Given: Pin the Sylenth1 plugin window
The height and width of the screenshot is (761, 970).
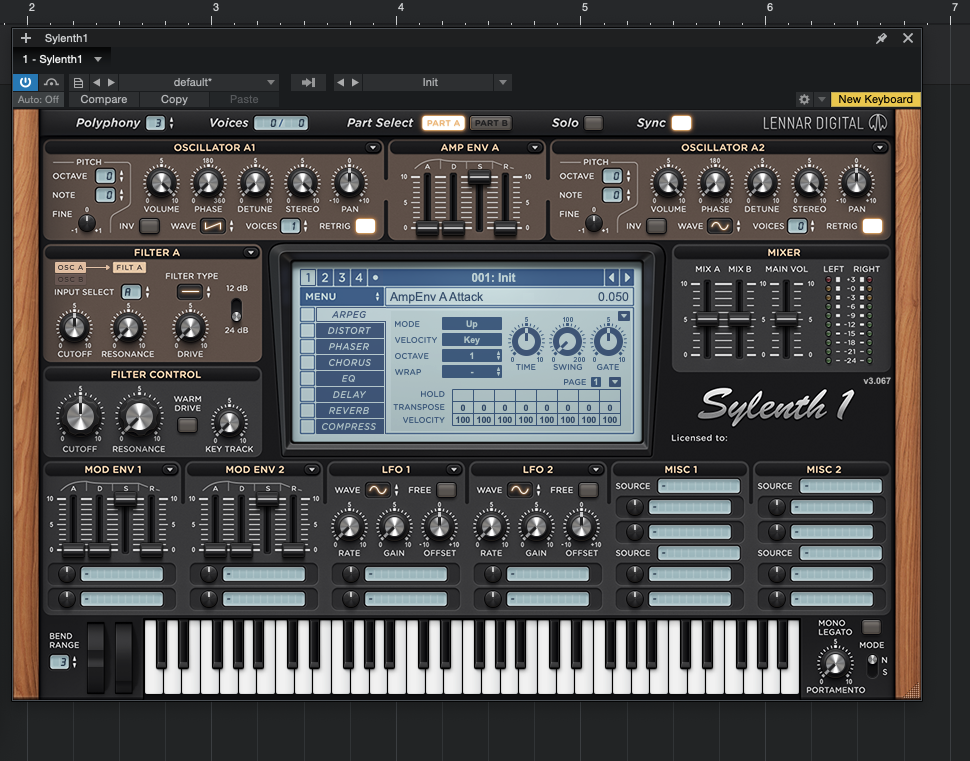Looking at the screenshot, I should click(881, 38).
